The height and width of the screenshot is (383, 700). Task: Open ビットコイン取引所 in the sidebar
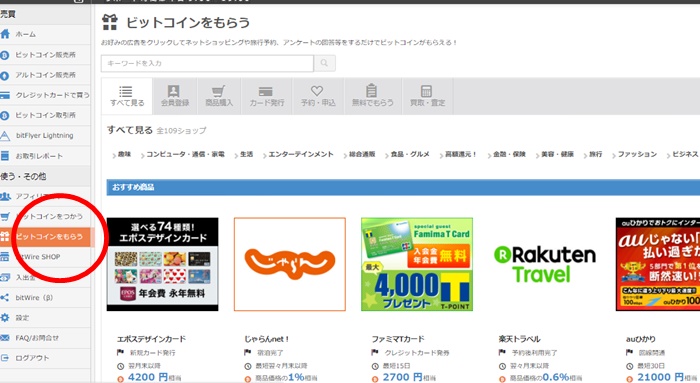click(x=45, y=115)
